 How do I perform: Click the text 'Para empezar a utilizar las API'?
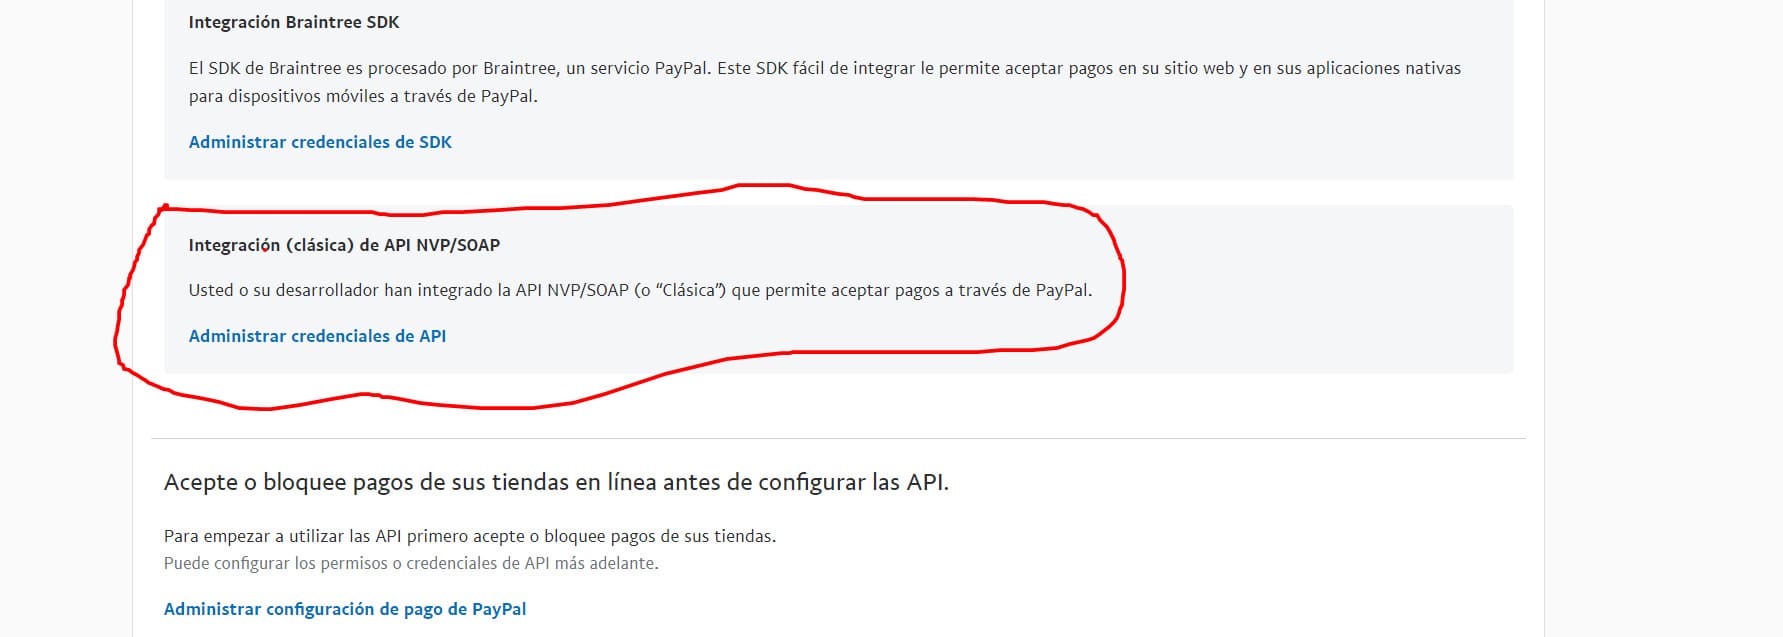[470, 536]
